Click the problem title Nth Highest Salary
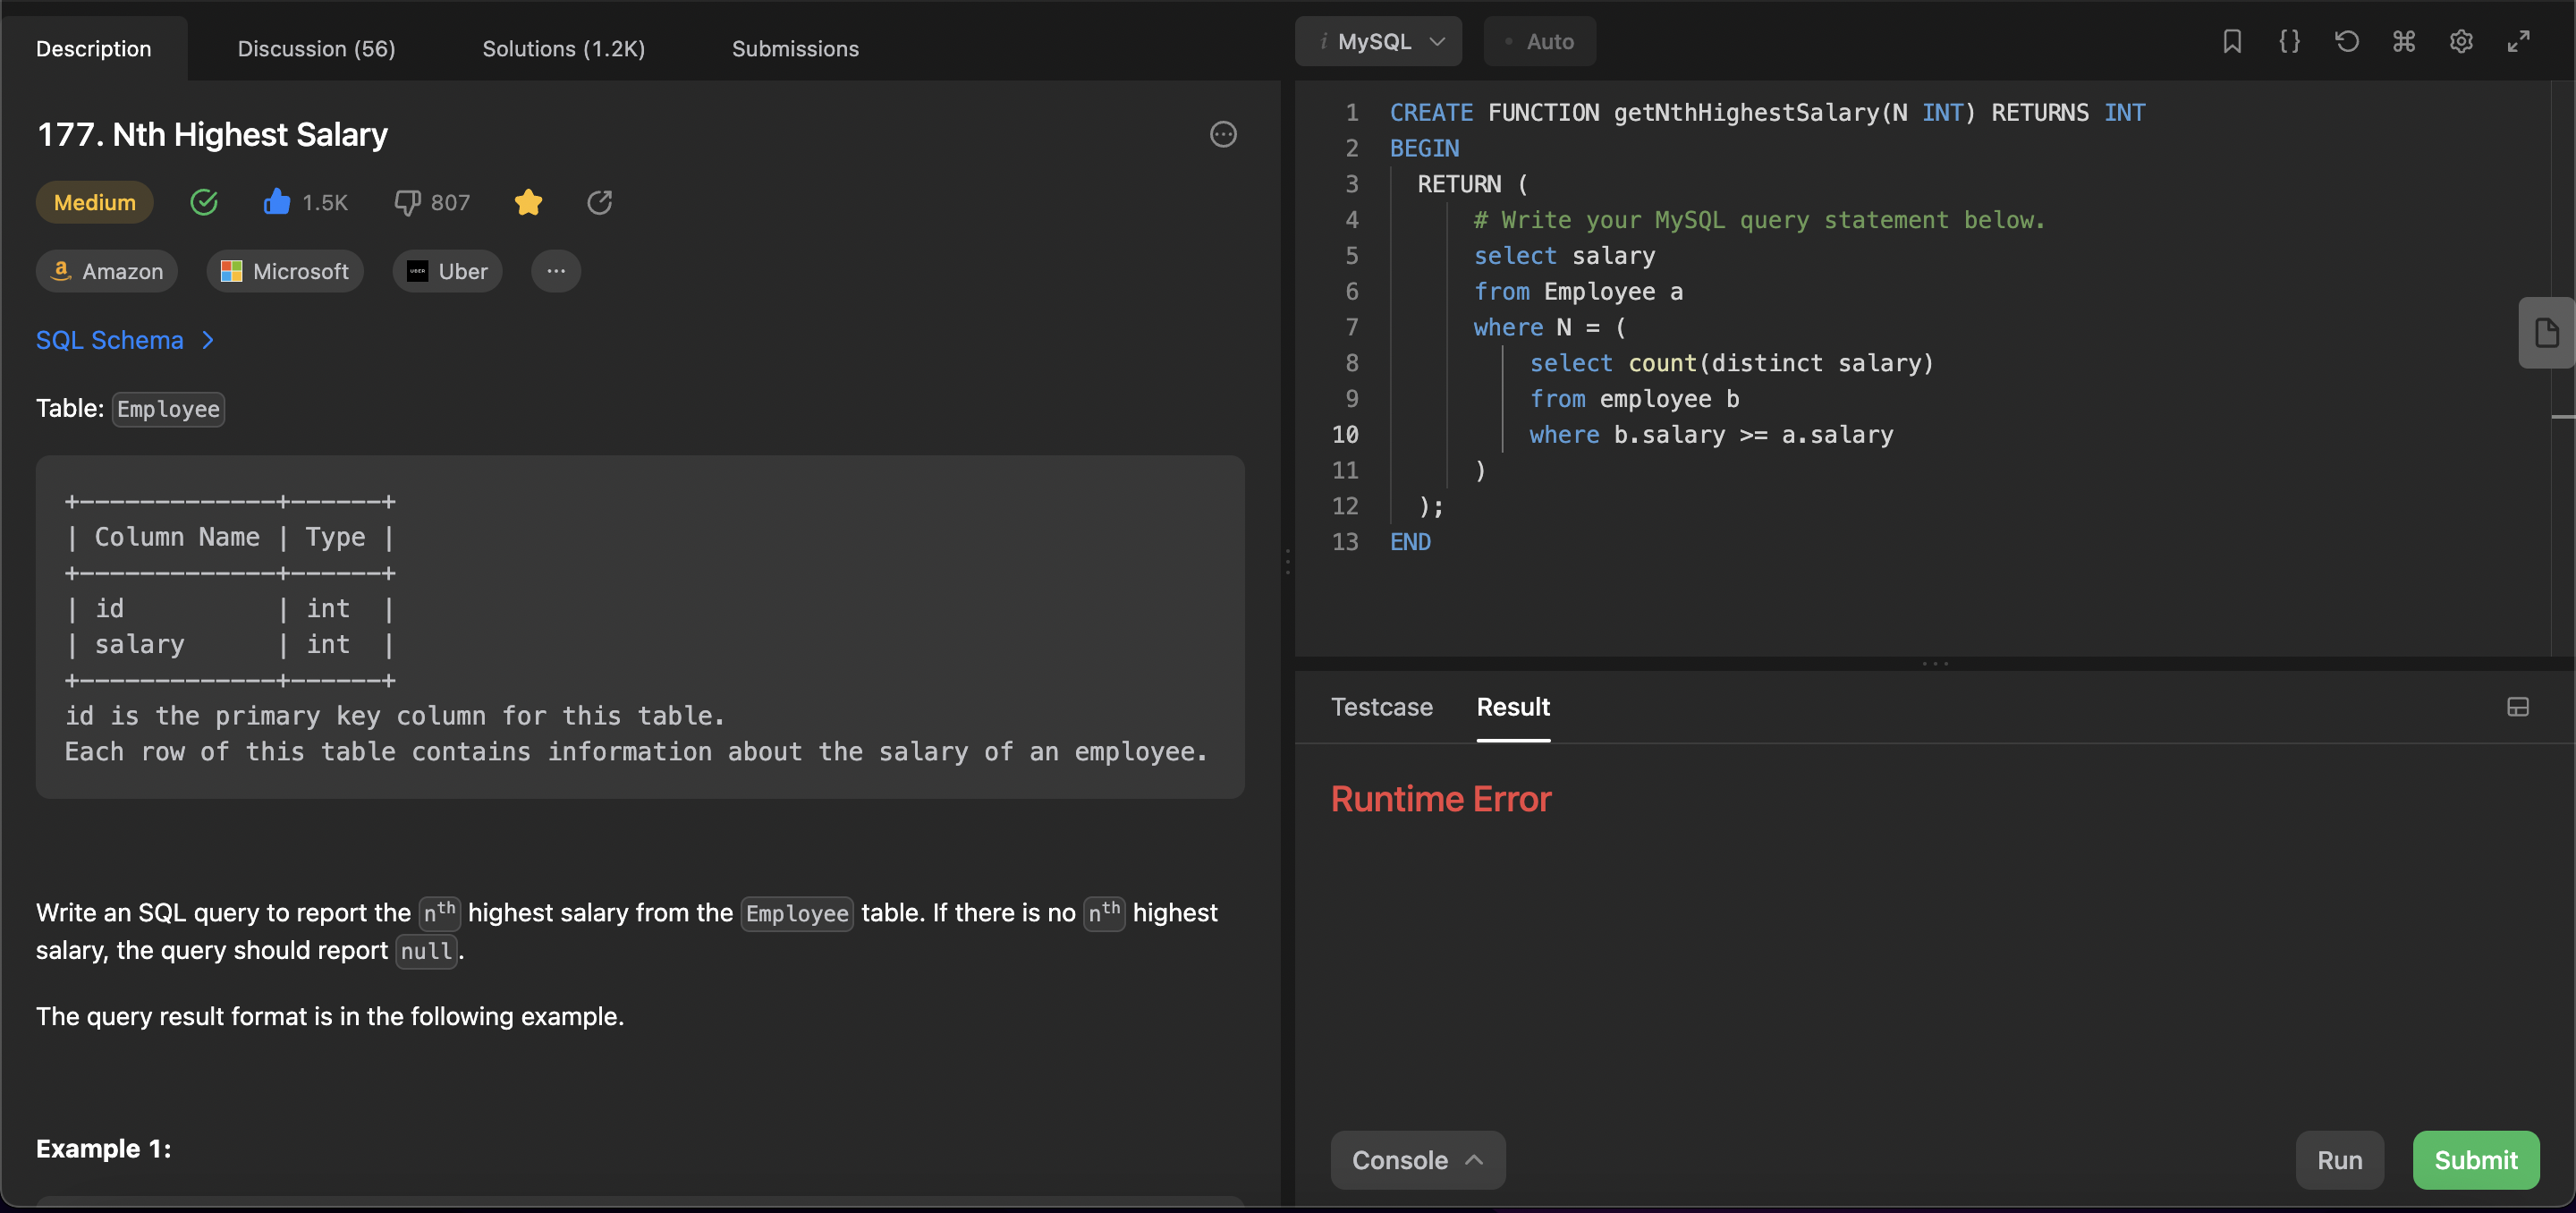Viewport: 2576px width, 1213px height. 212,134
